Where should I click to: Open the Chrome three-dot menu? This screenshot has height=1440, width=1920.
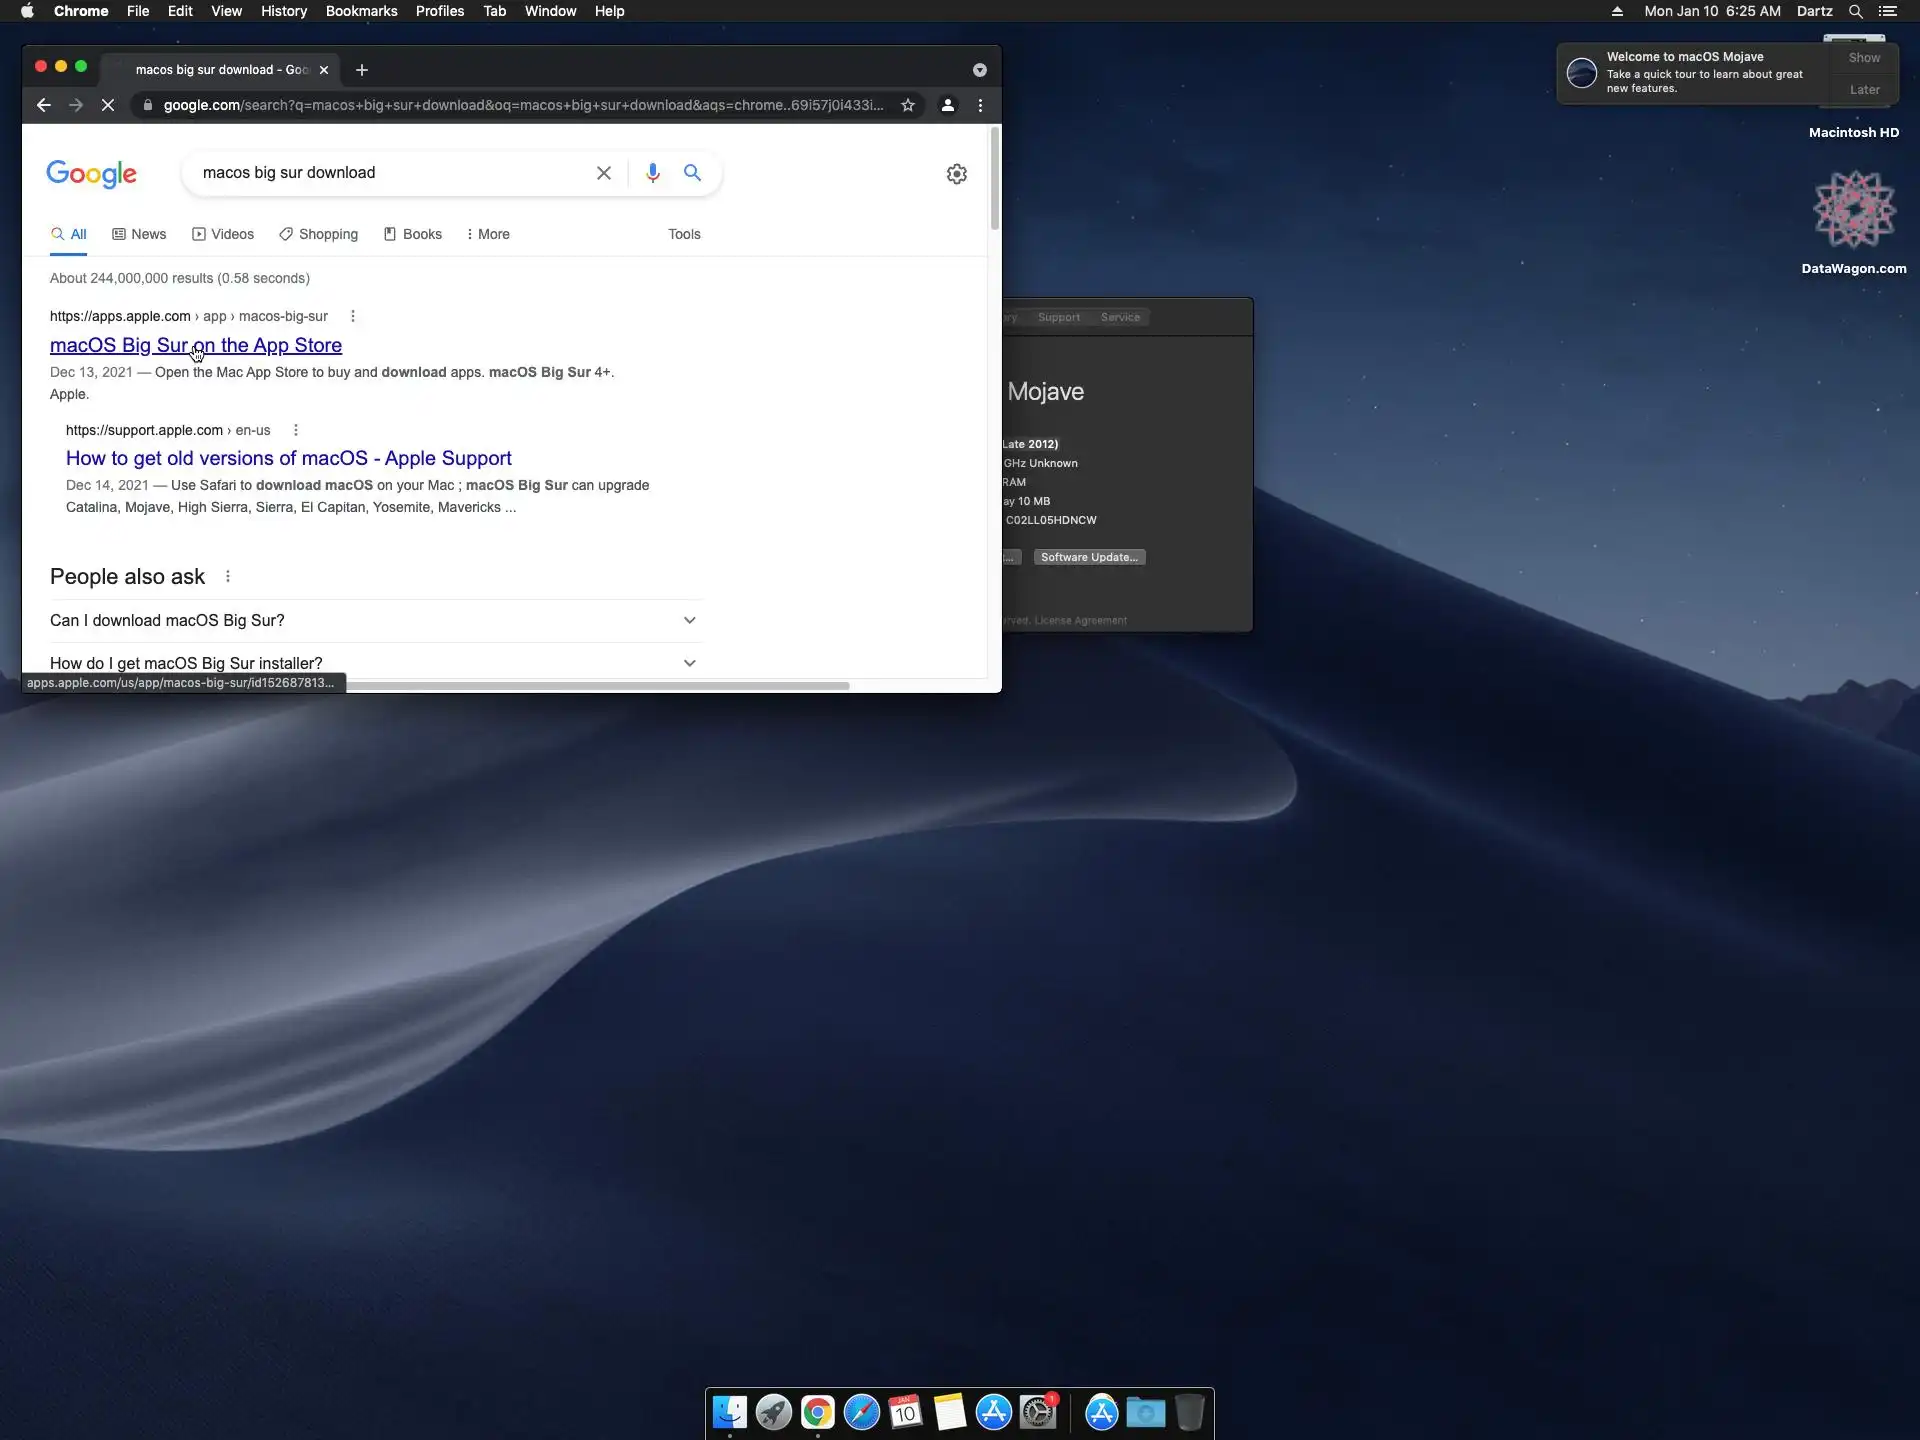point(980,105)
